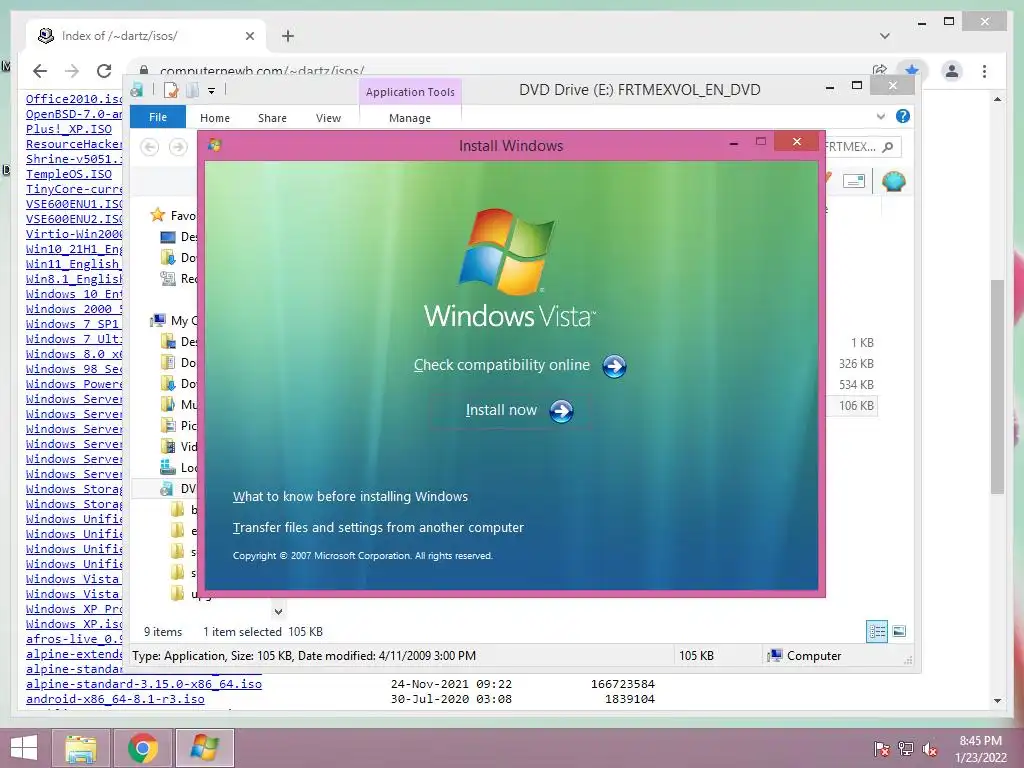Viewport: 1024px width, 768px height.
Task: Click the Action Center flag tray icon
Action: (x=881, y=749)
